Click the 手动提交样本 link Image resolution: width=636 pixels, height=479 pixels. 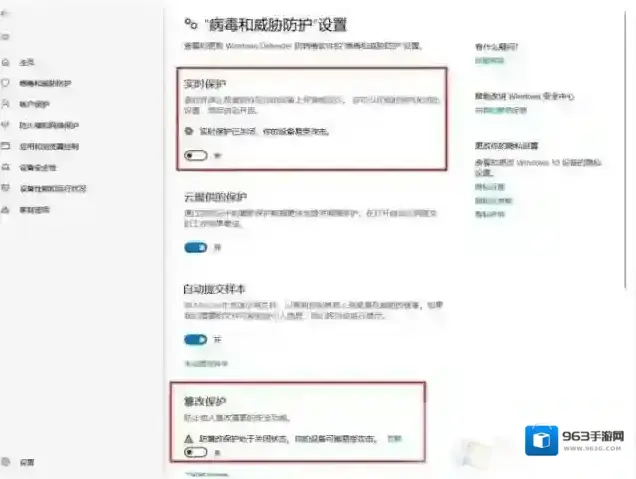tap(206, 363)
